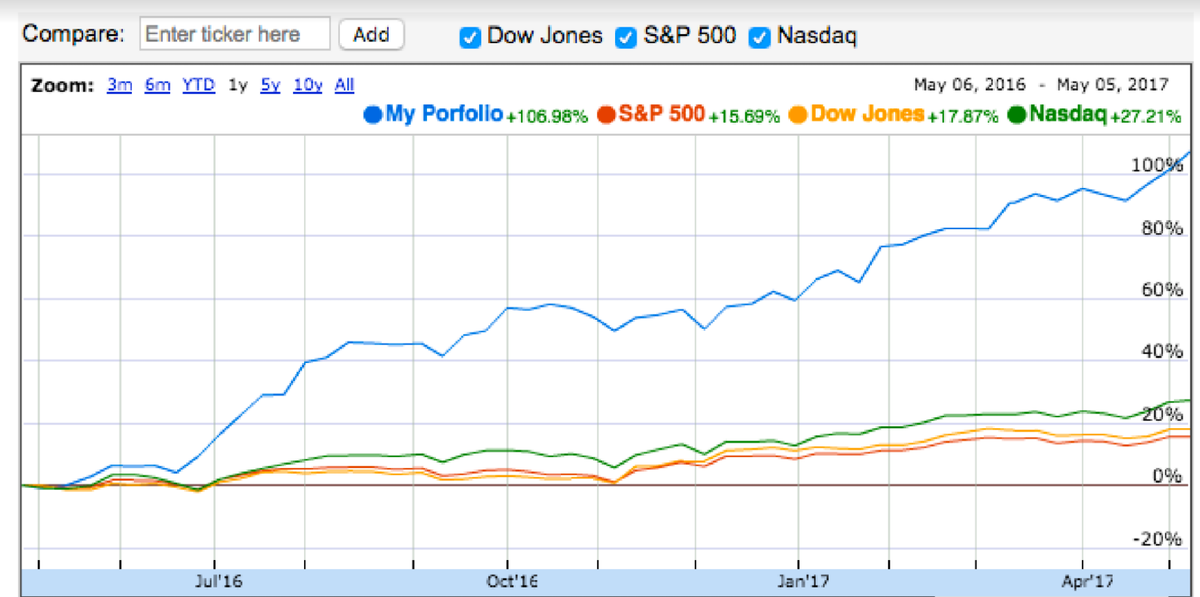Screen dimensions: 1200x597
Task: Focus the Enter ticker here field
Action: 234,34
